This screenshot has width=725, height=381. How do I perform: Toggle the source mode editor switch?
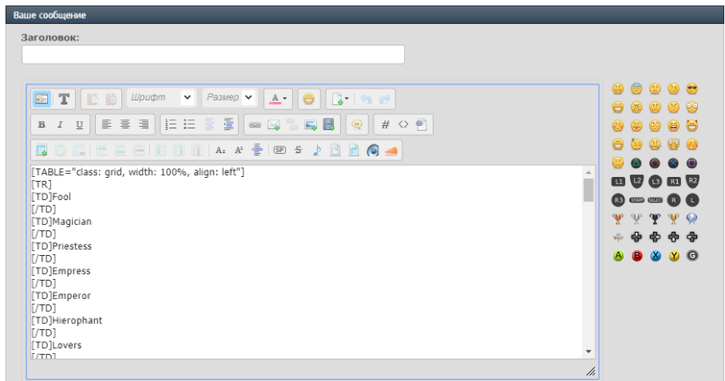click(42, 99)
